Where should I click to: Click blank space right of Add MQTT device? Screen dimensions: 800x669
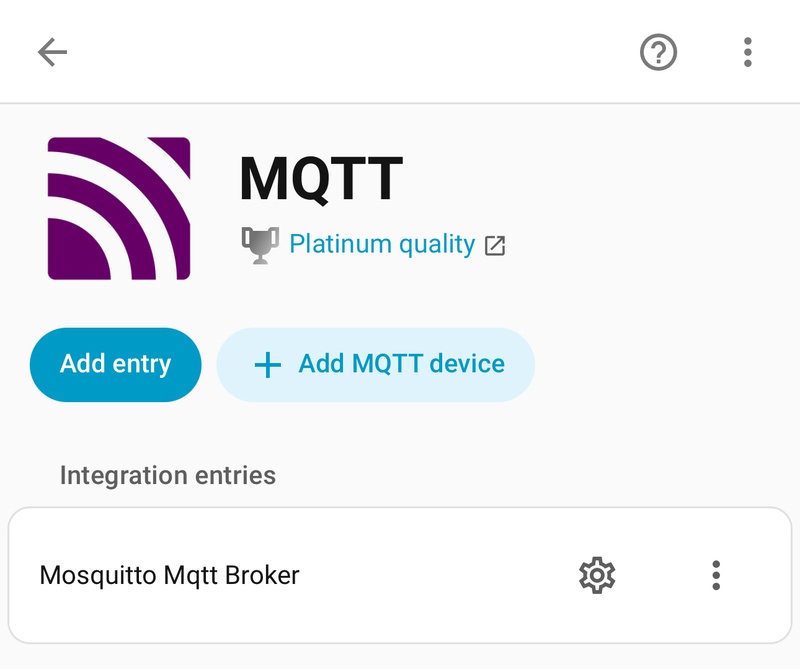[660, 365]
